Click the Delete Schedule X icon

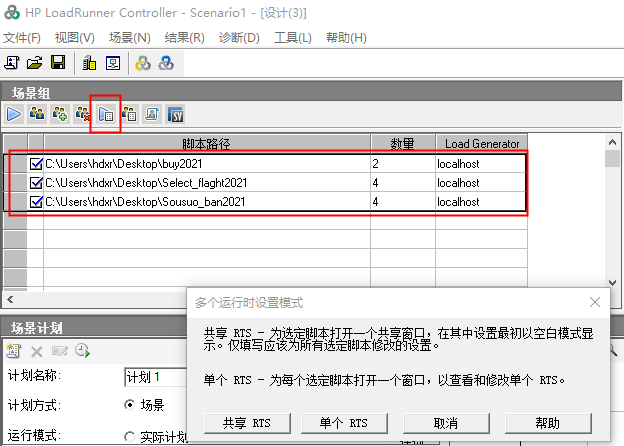click(x=37, y=352)
